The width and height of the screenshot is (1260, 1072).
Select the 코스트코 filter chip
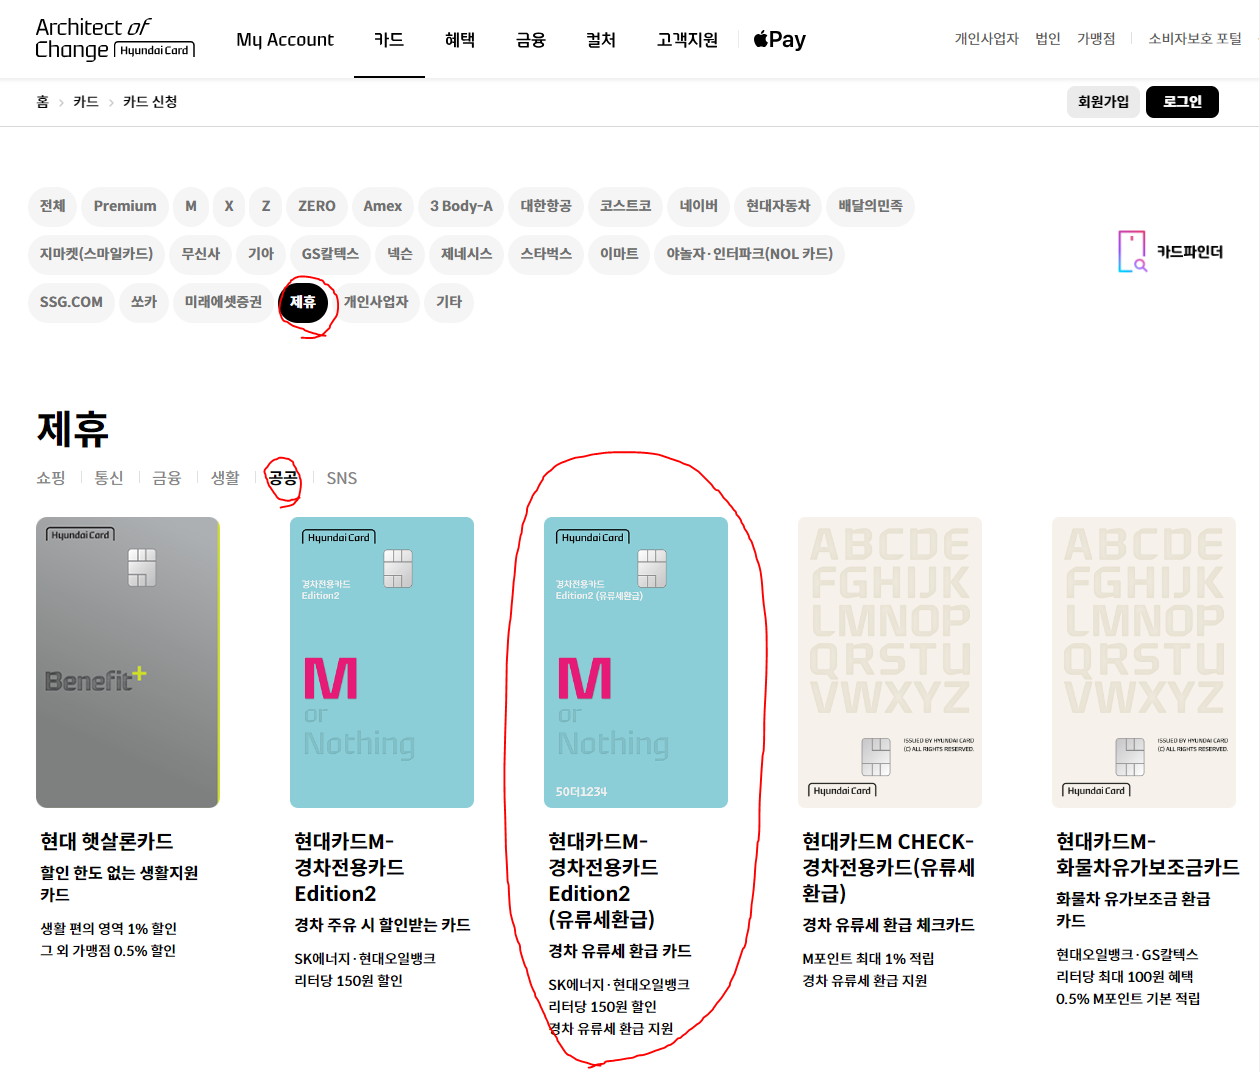click(x=625, y=206)
